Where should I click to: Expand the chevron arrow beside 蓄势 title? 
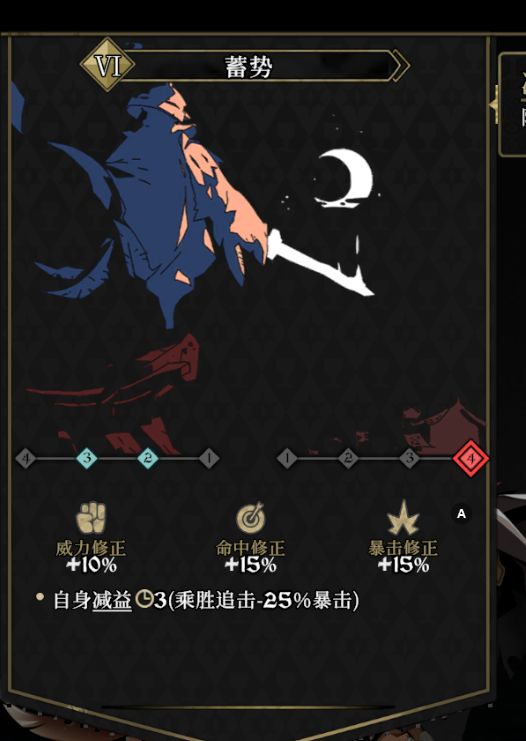[x=401, y=65]
